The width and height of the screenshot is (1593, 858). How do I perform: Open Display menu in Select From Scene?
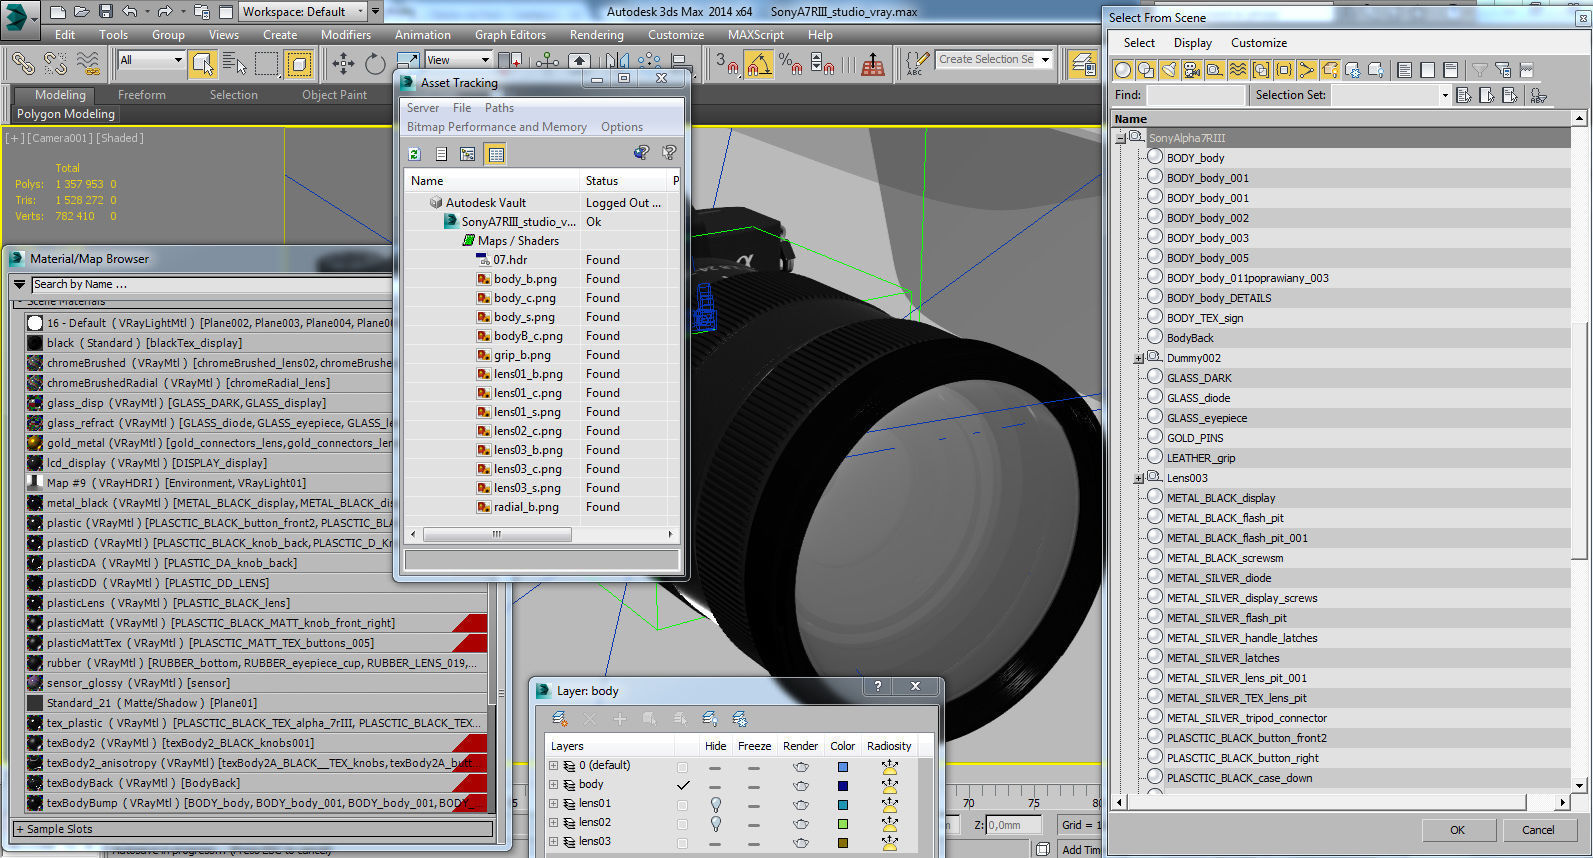pyautogui.click(x=1192, y=43)
